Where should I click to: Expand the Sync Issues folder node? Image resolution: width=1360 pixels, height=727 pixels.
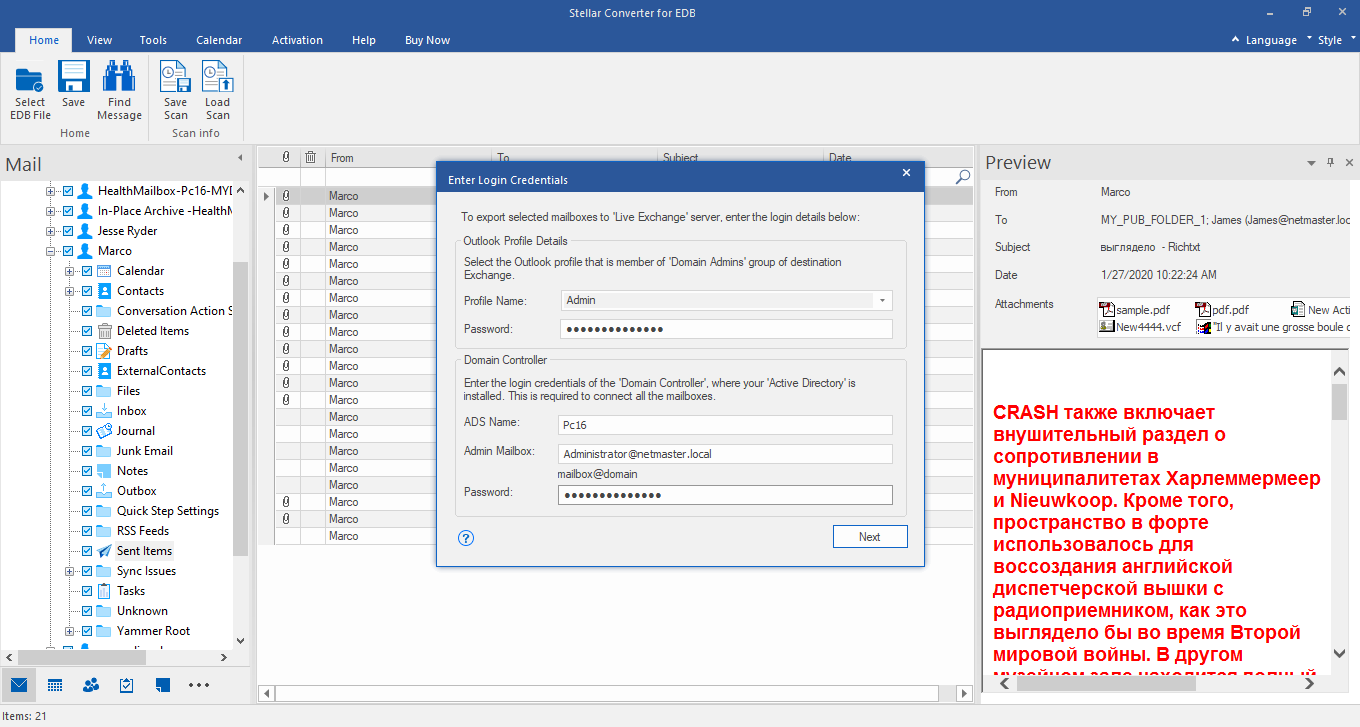70,571
